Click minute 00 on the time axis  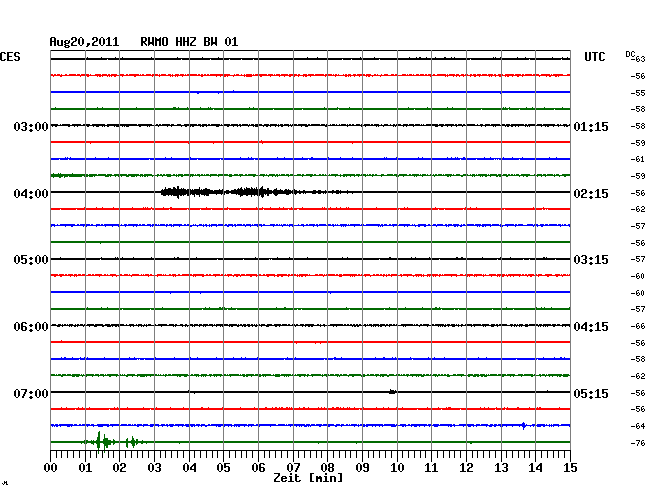[x=51, y=468]
